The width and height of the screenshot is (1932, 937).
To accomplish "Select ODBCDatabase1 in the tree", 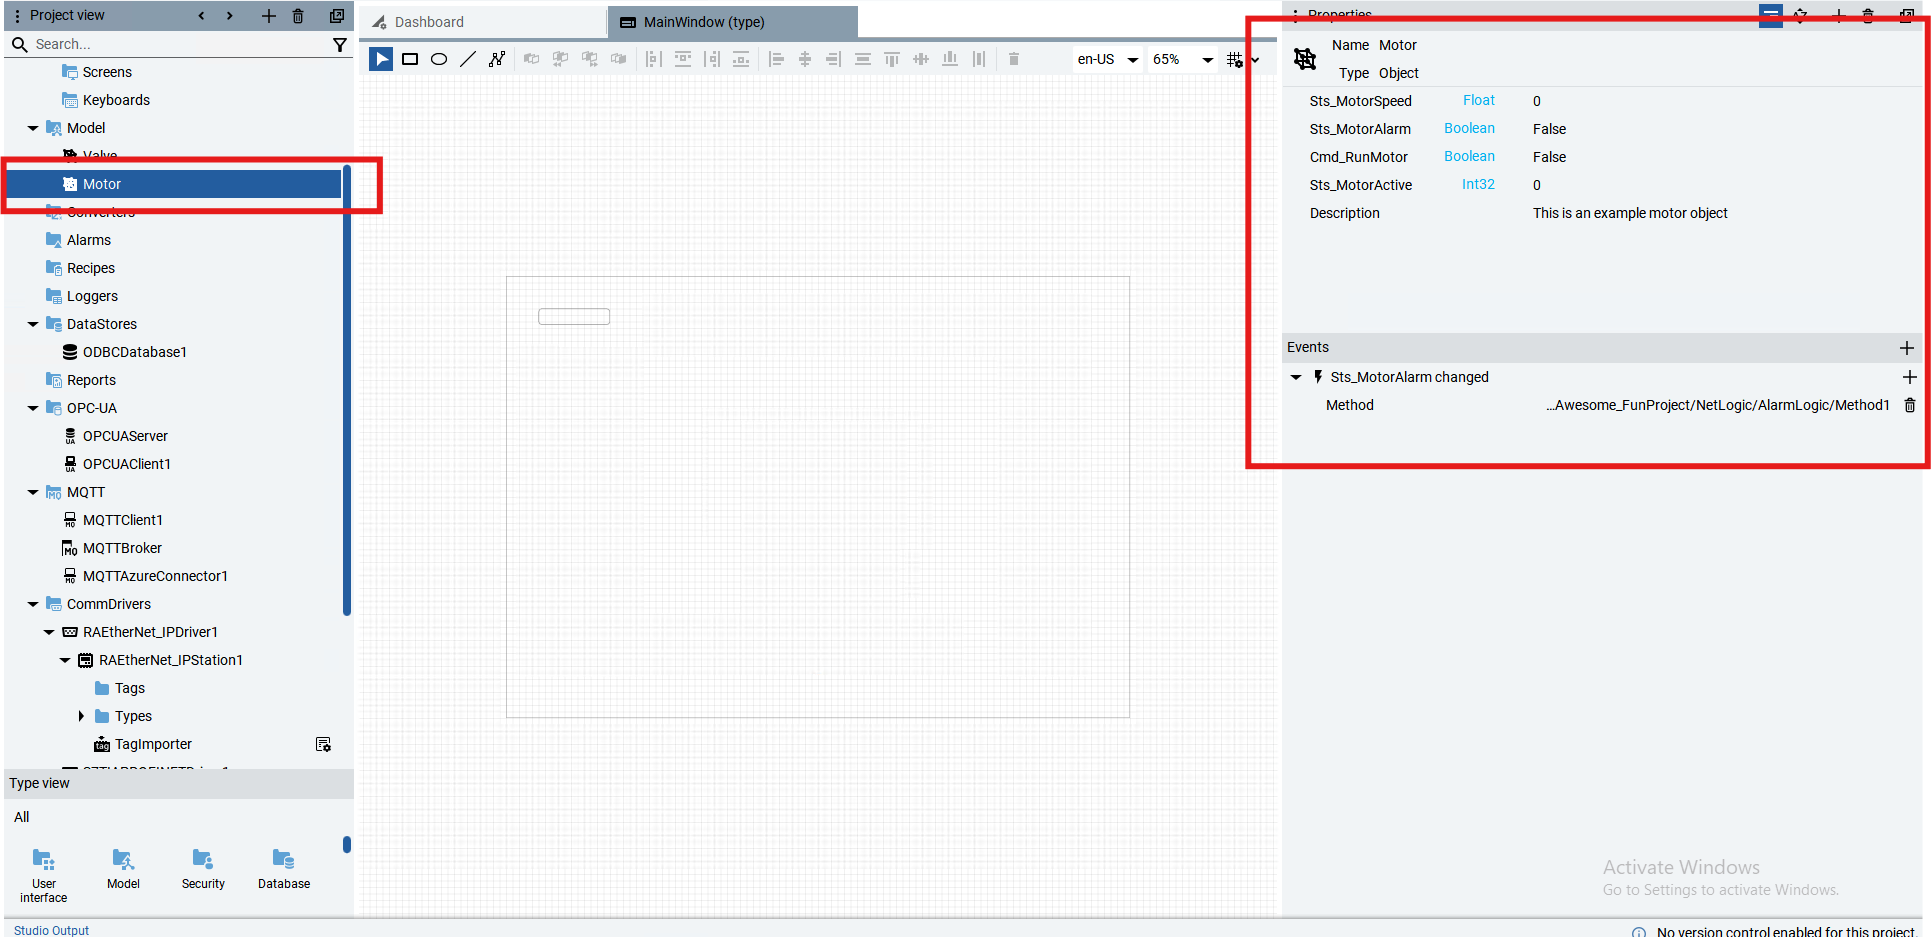I will point(134,352).
